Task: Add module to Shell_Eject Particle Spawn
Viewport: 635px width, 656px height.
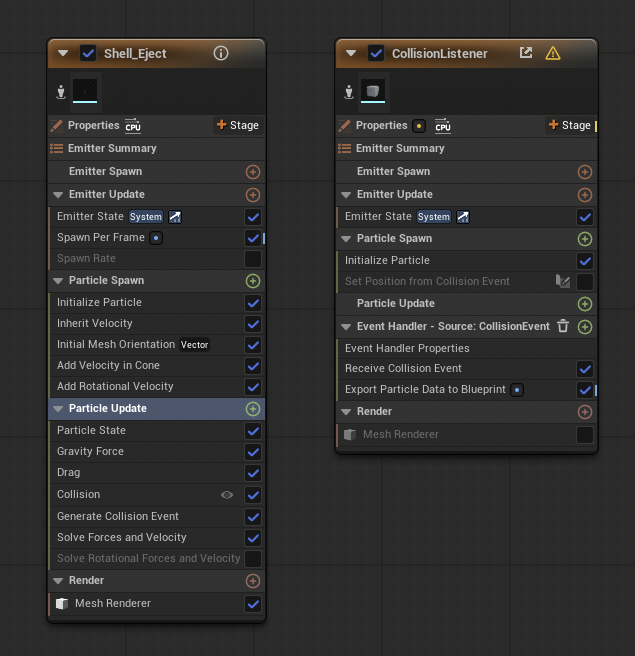Action: (253, 281)
